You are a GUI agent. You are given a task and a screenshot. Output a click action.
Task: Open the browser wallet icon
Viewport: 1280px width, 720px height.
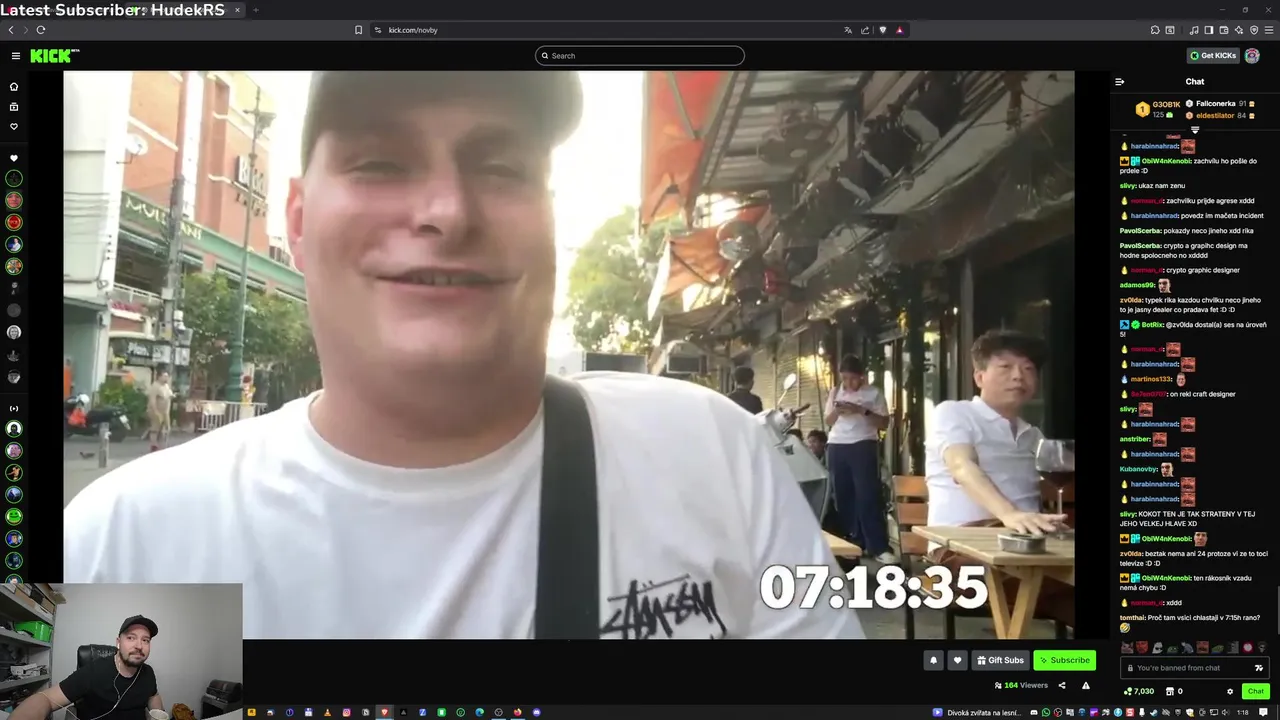coord(1224,30)
